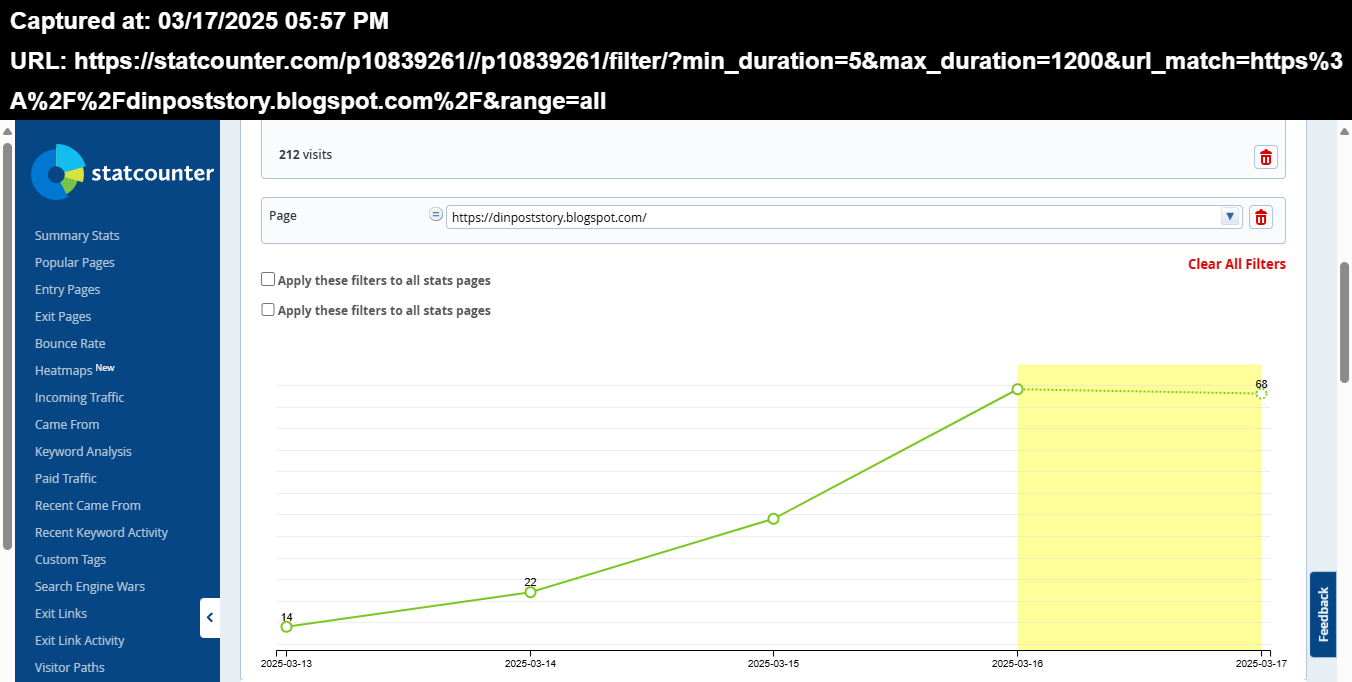Click the sidebar vertical scrollbar thumb
Screen dimensions: 1352x682
tap(7, 346)
